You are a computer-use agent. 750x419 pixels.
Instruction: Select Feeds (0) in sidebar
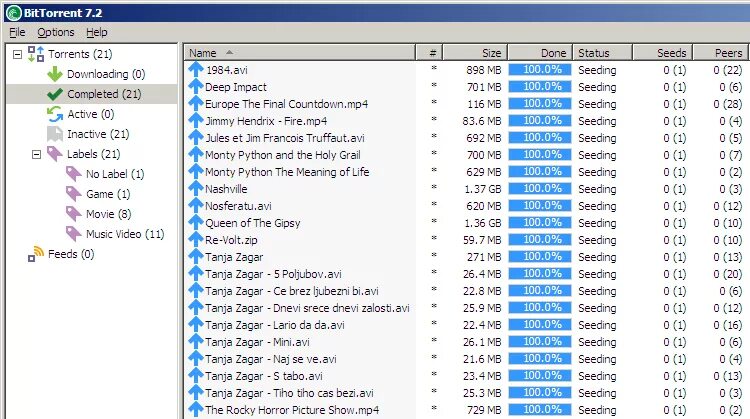[71, 254]
